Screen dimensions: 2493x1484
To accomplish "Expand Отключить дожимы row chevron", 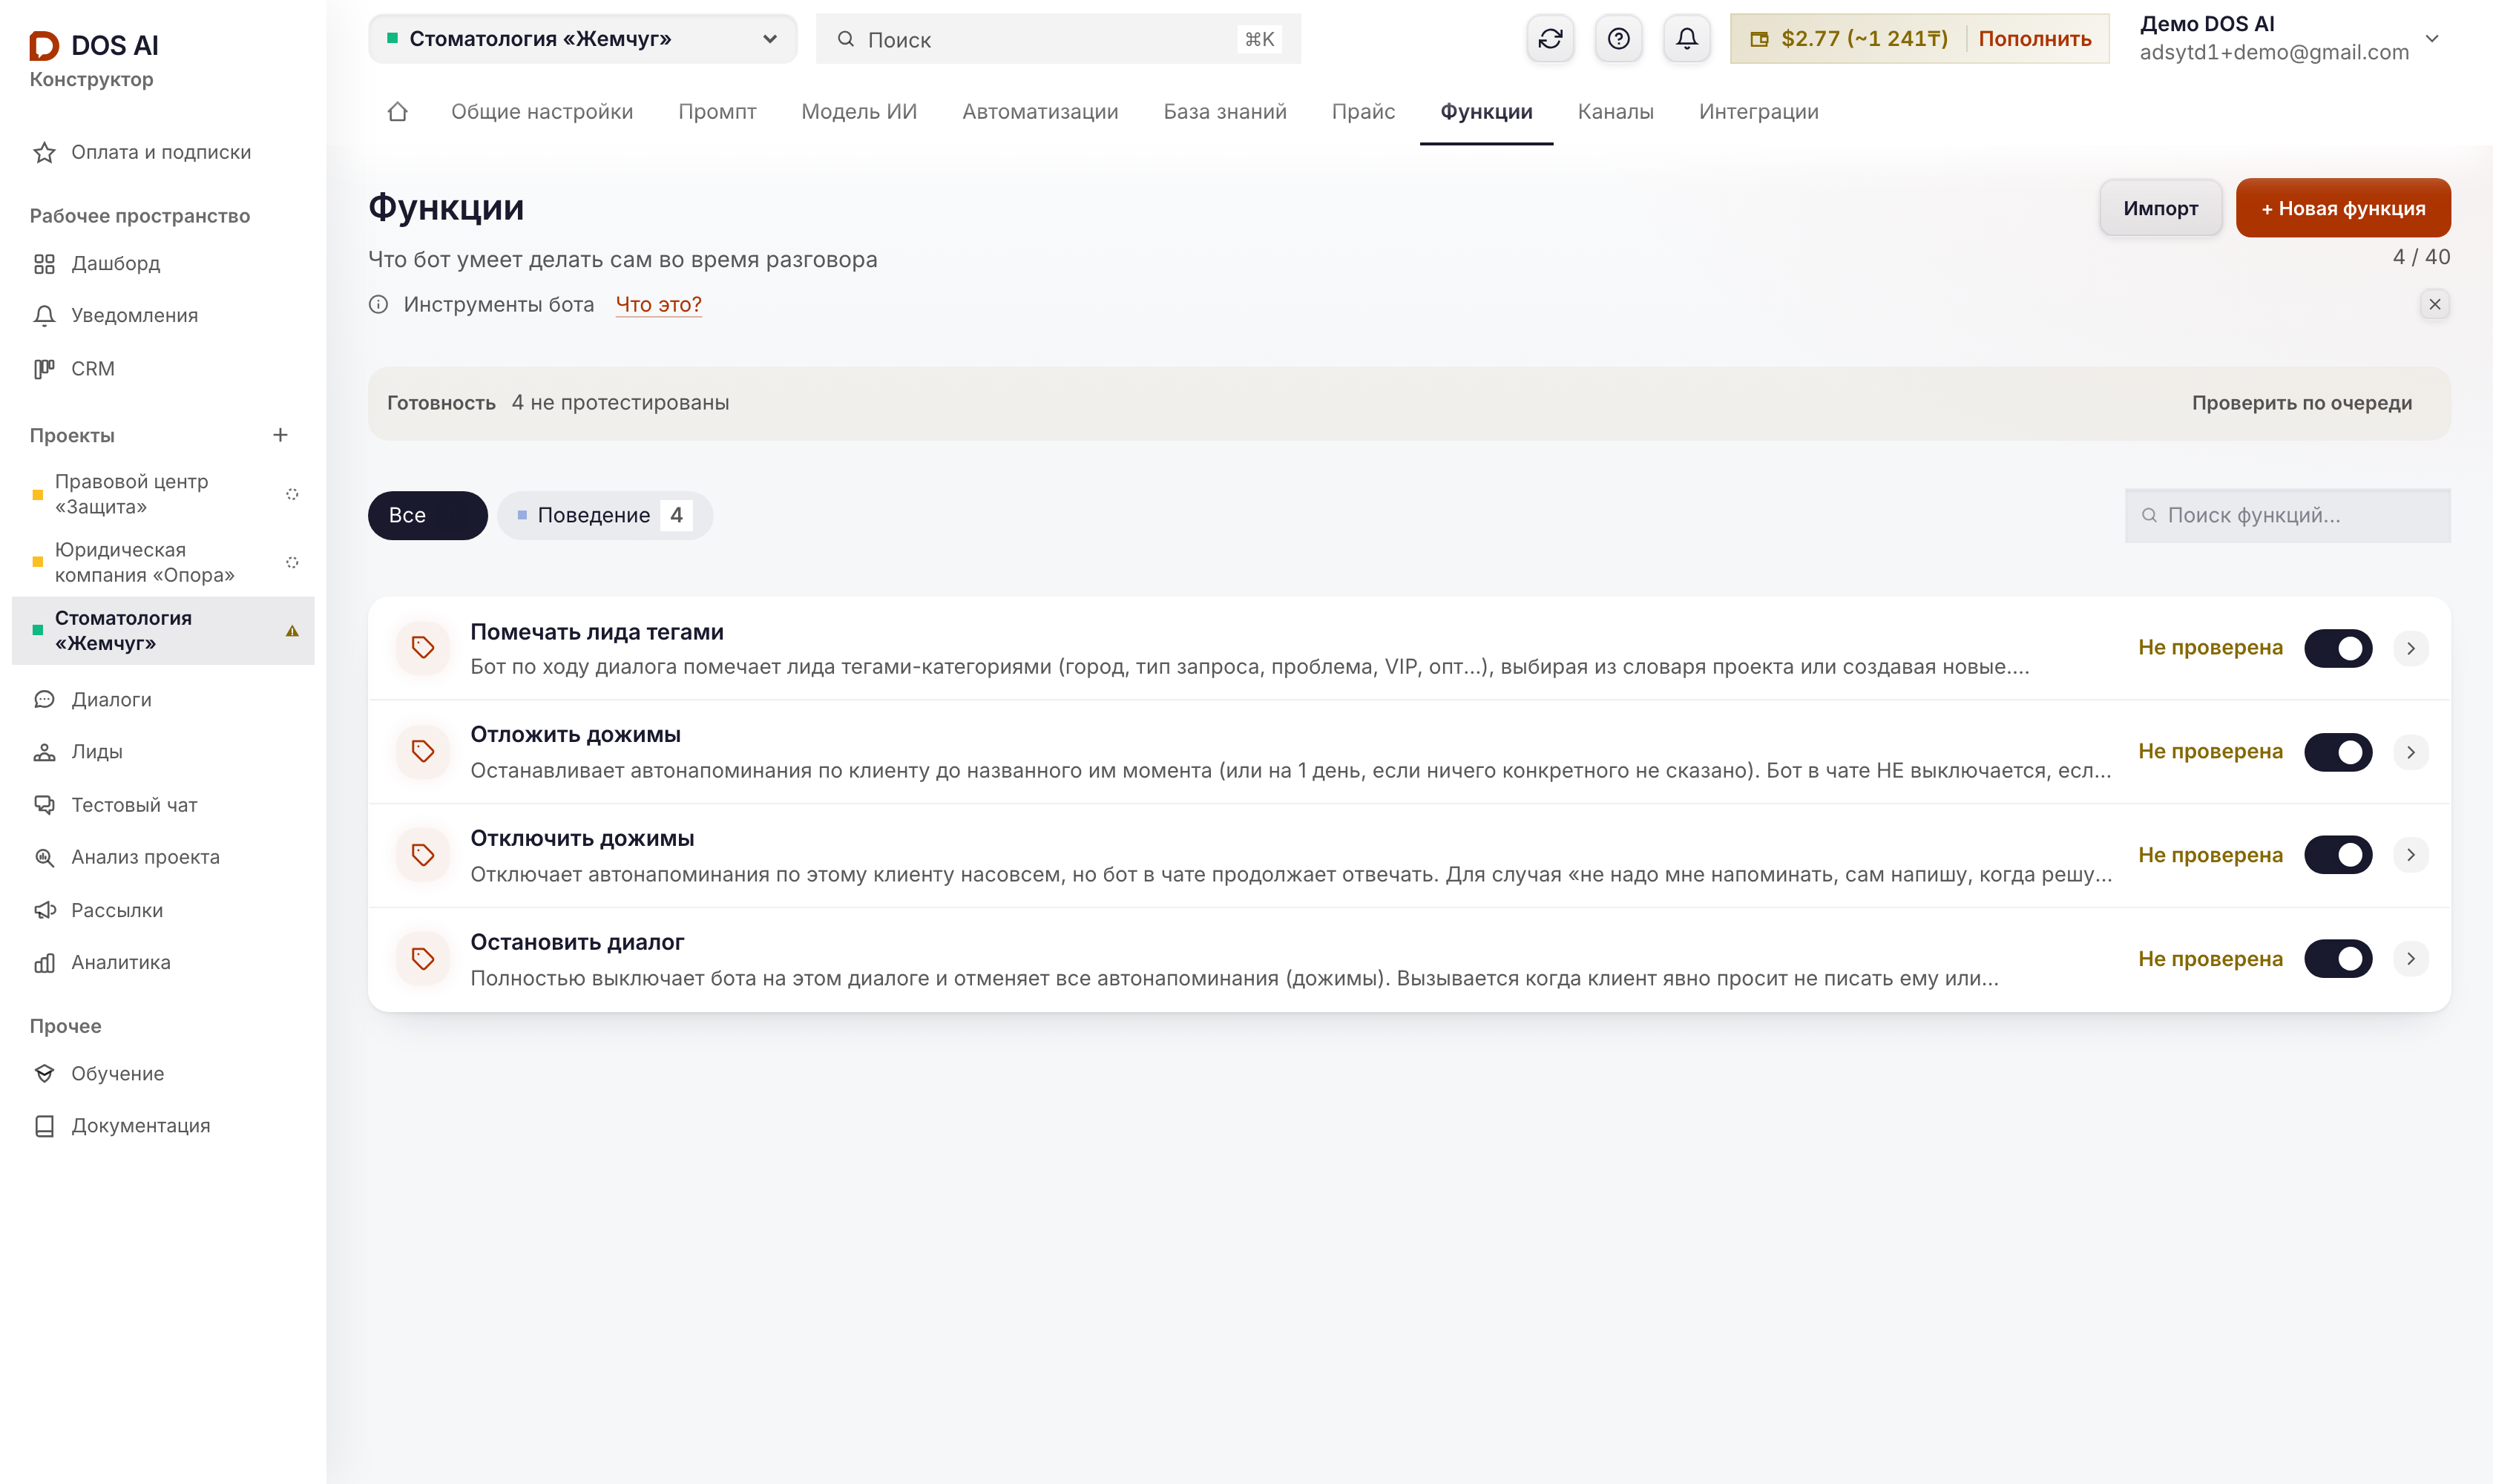I will coord(2410,855).
